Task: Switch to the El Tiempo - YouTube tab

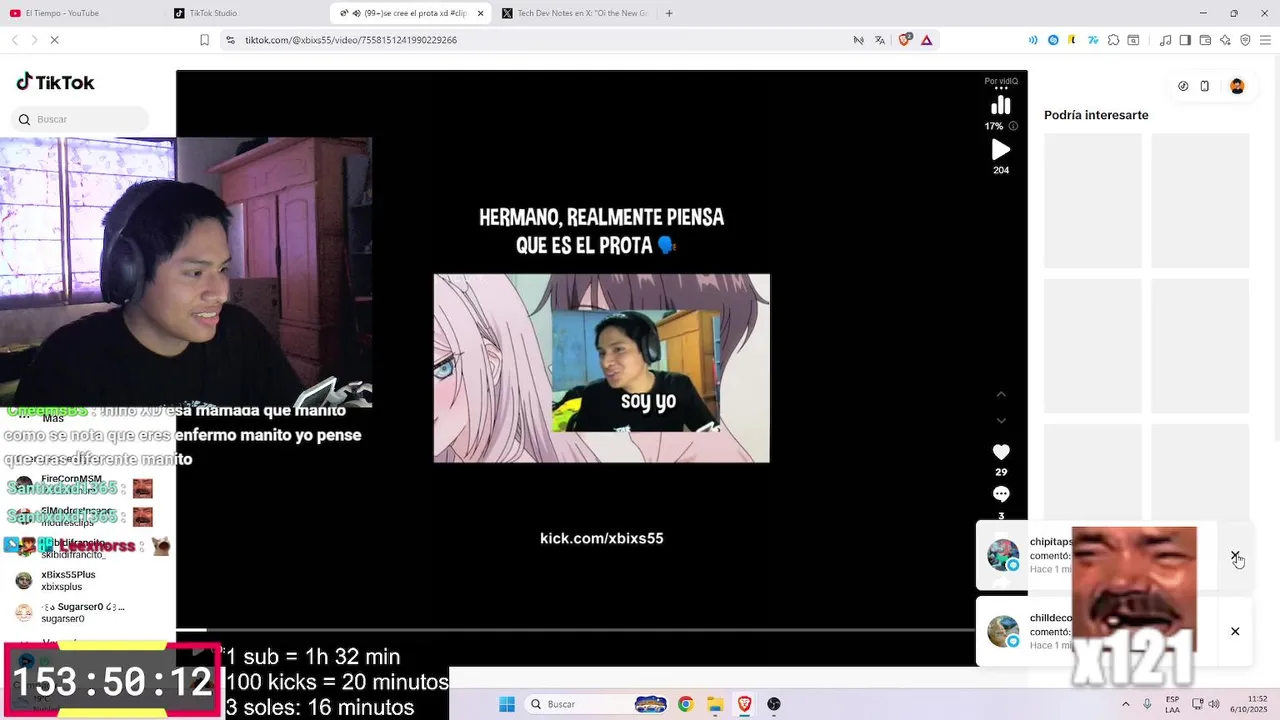Action: point(80,13)
